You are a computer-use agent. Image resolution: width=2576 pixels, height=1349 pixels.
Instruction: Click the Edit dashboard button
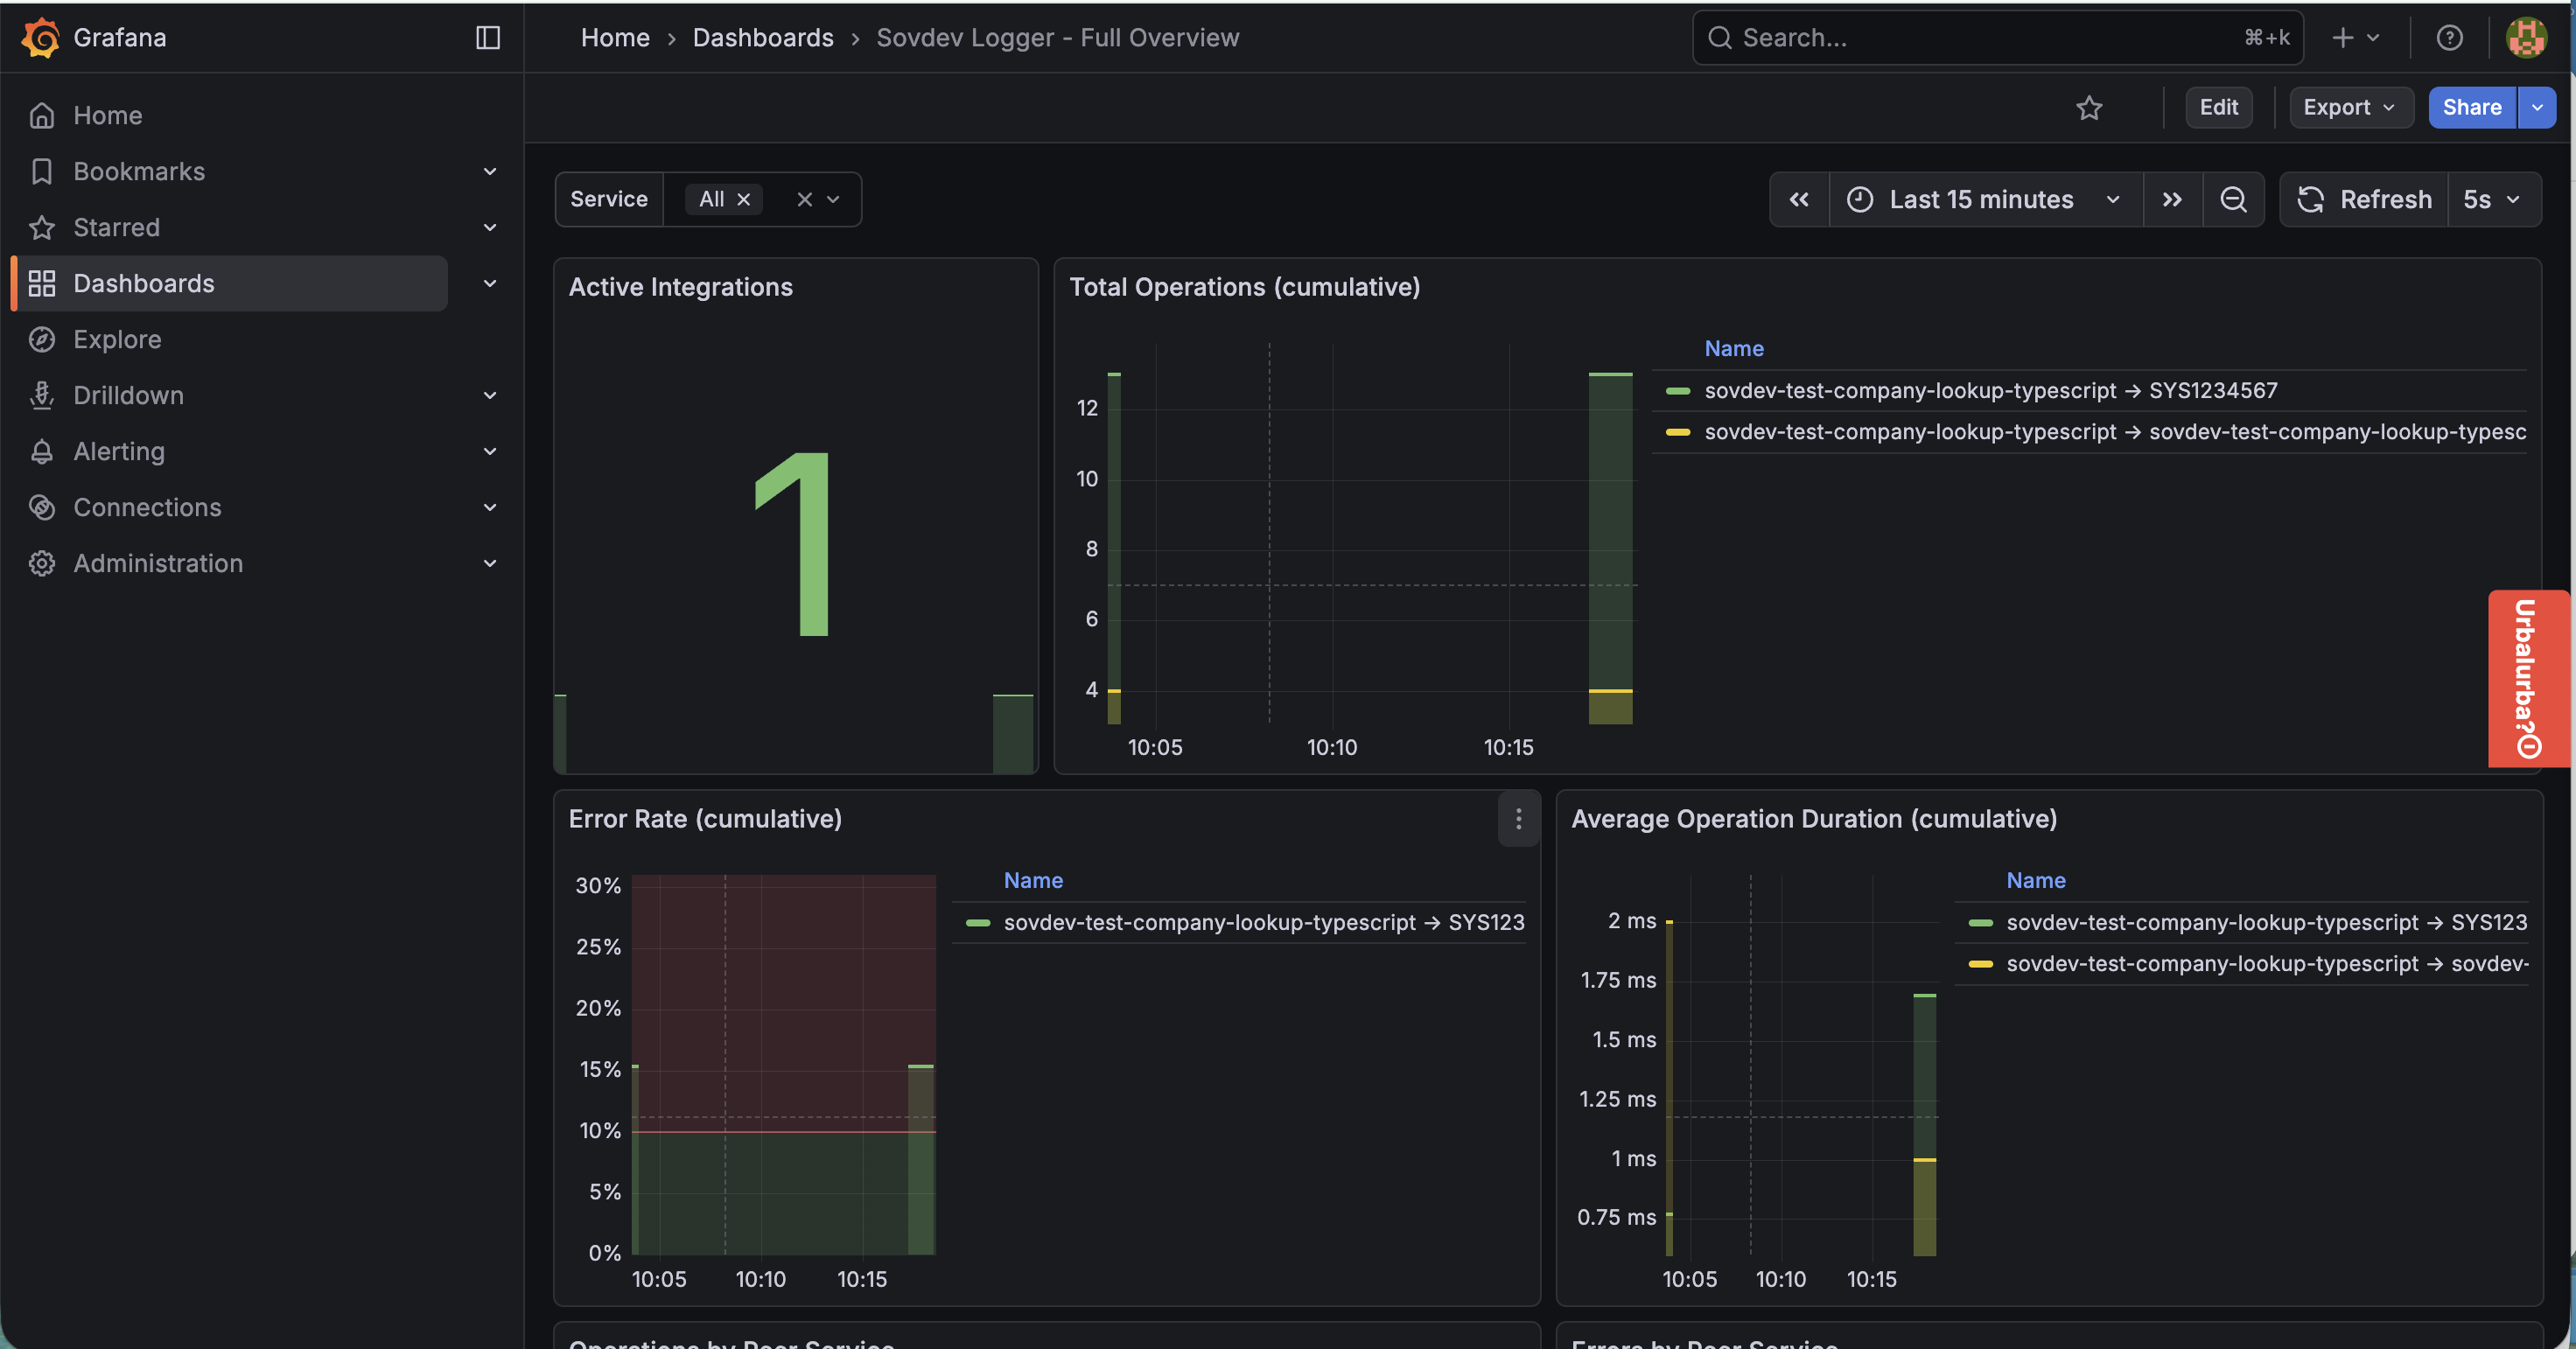coord(2218,107)
